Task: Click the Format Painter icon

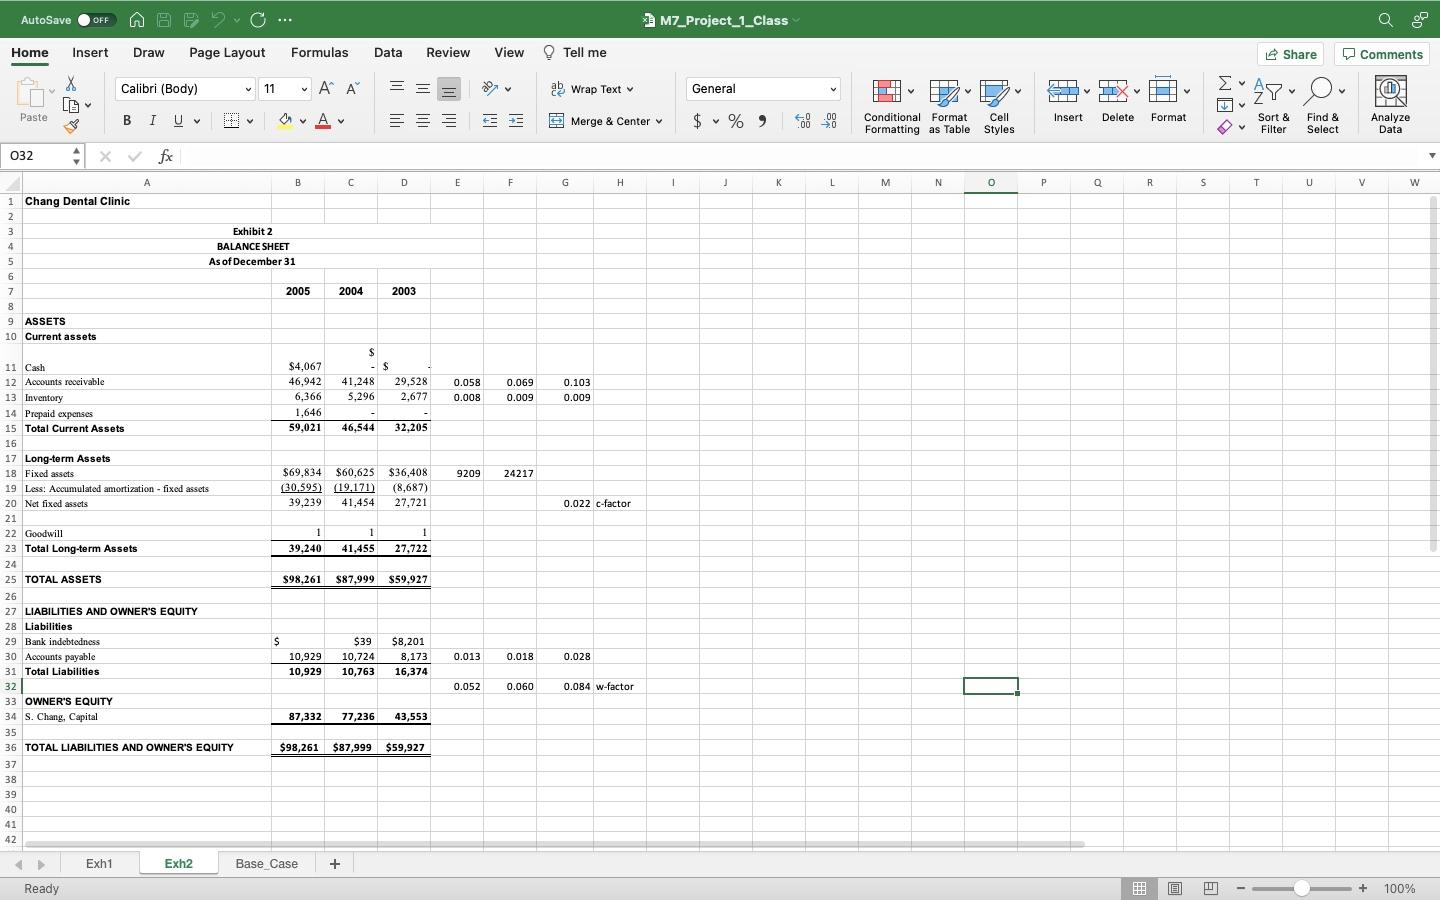Action: point(71,127)
